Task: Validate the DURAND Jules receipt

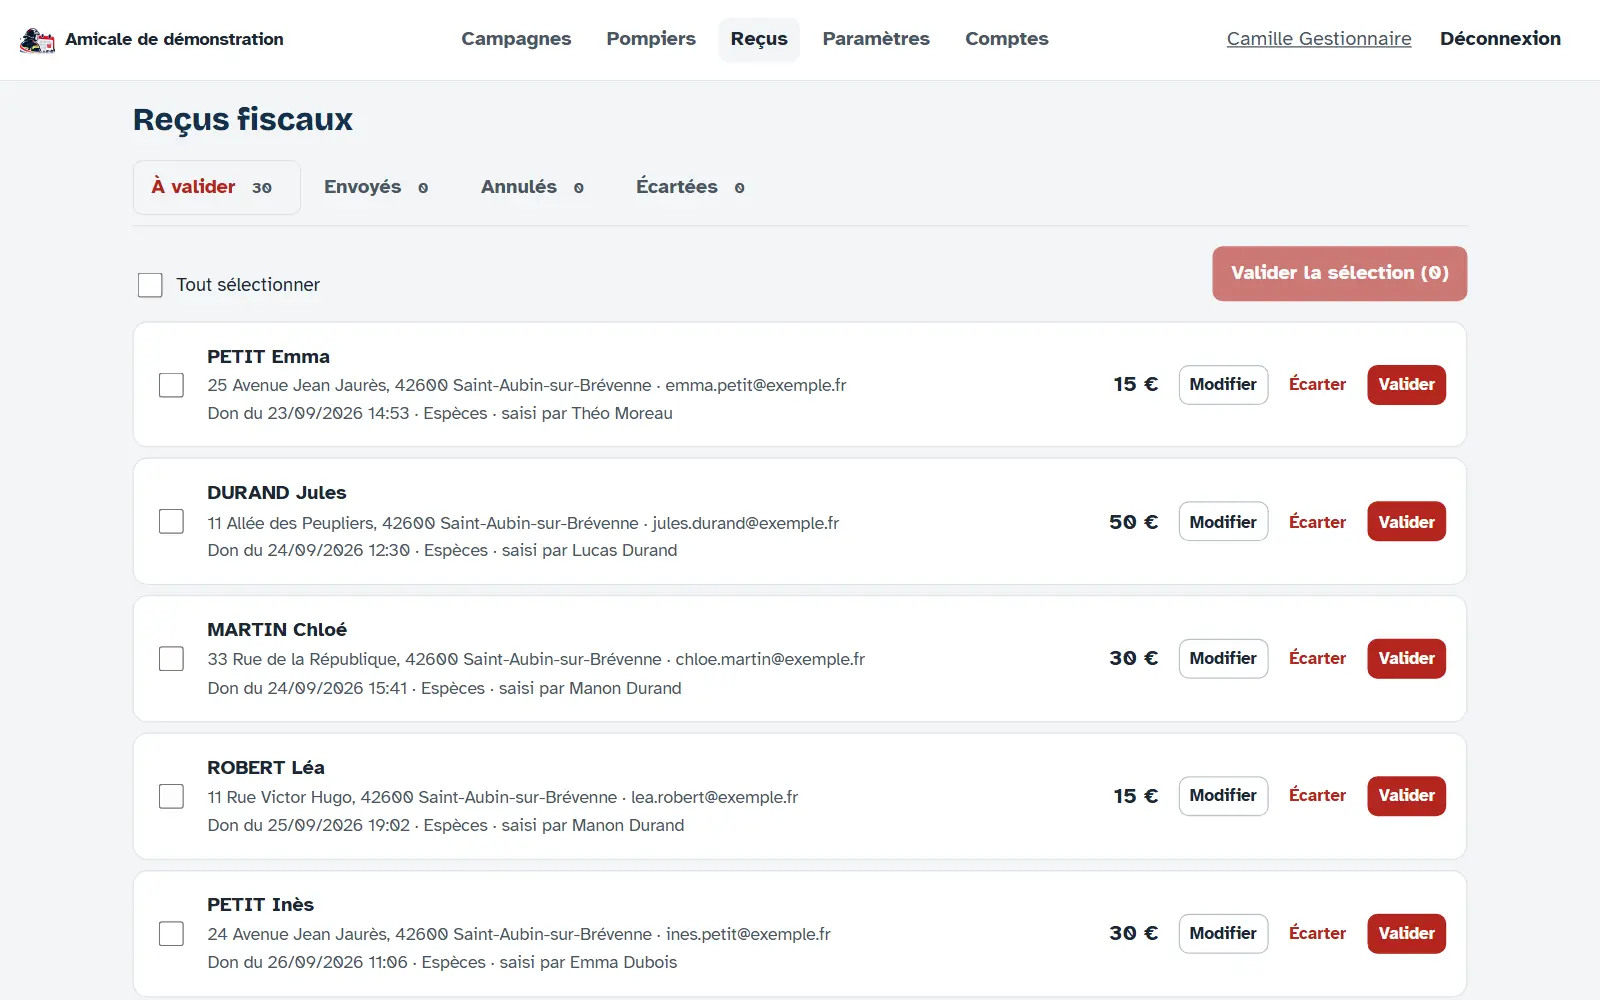Action: click(x=1406, y=521)
